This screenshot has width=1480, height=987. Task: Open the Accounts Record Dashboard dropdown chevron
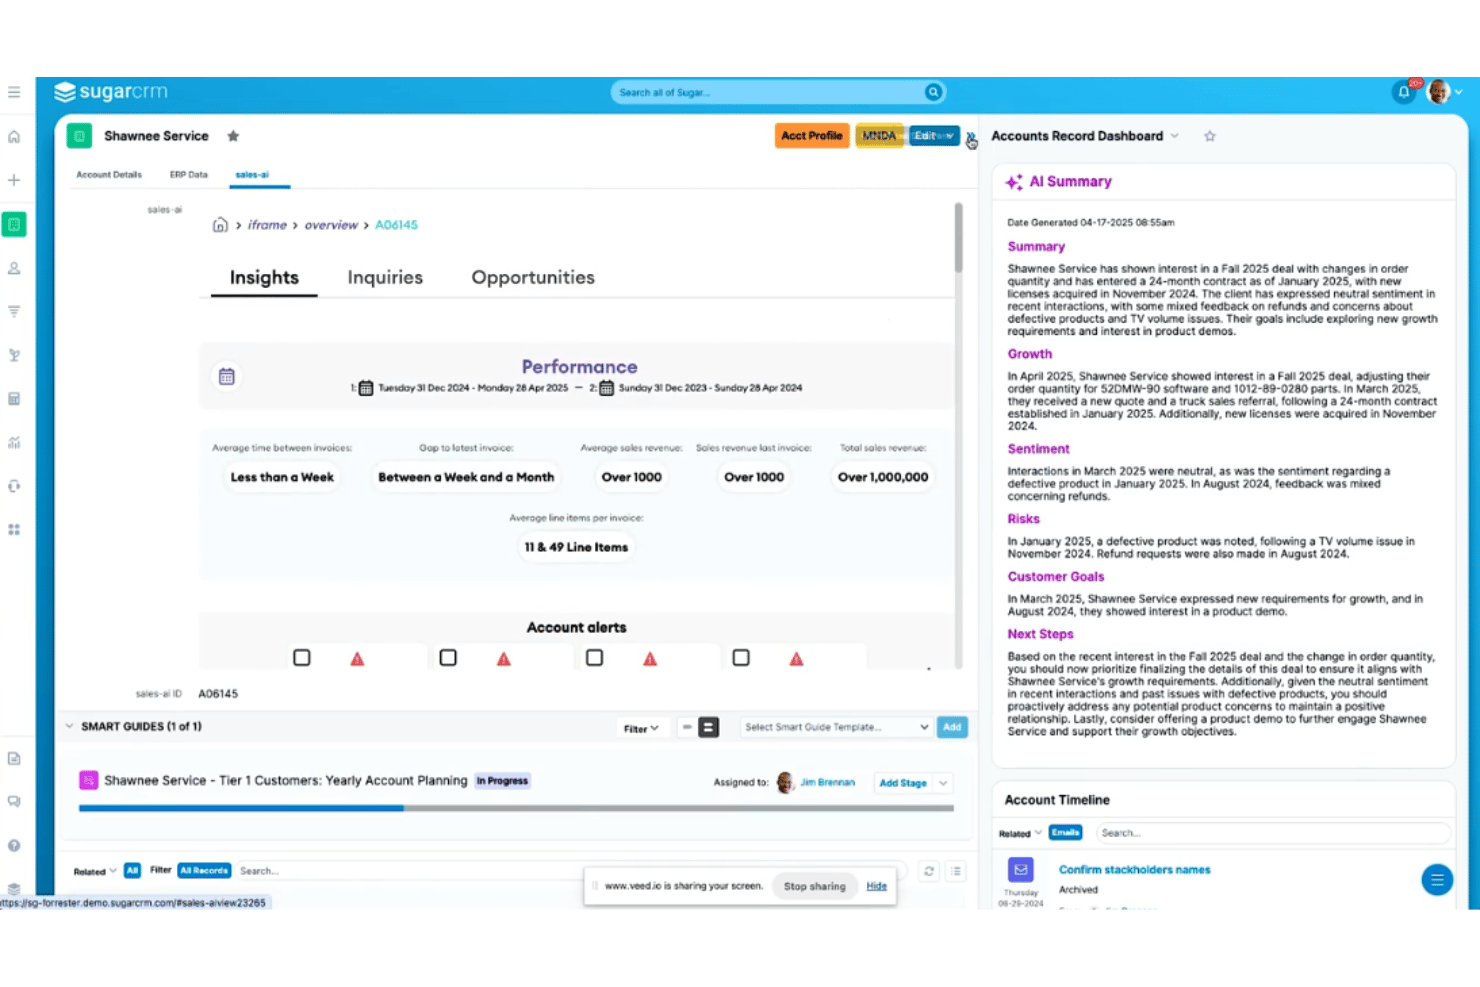pyautogui.click(x=1175, y=136)
